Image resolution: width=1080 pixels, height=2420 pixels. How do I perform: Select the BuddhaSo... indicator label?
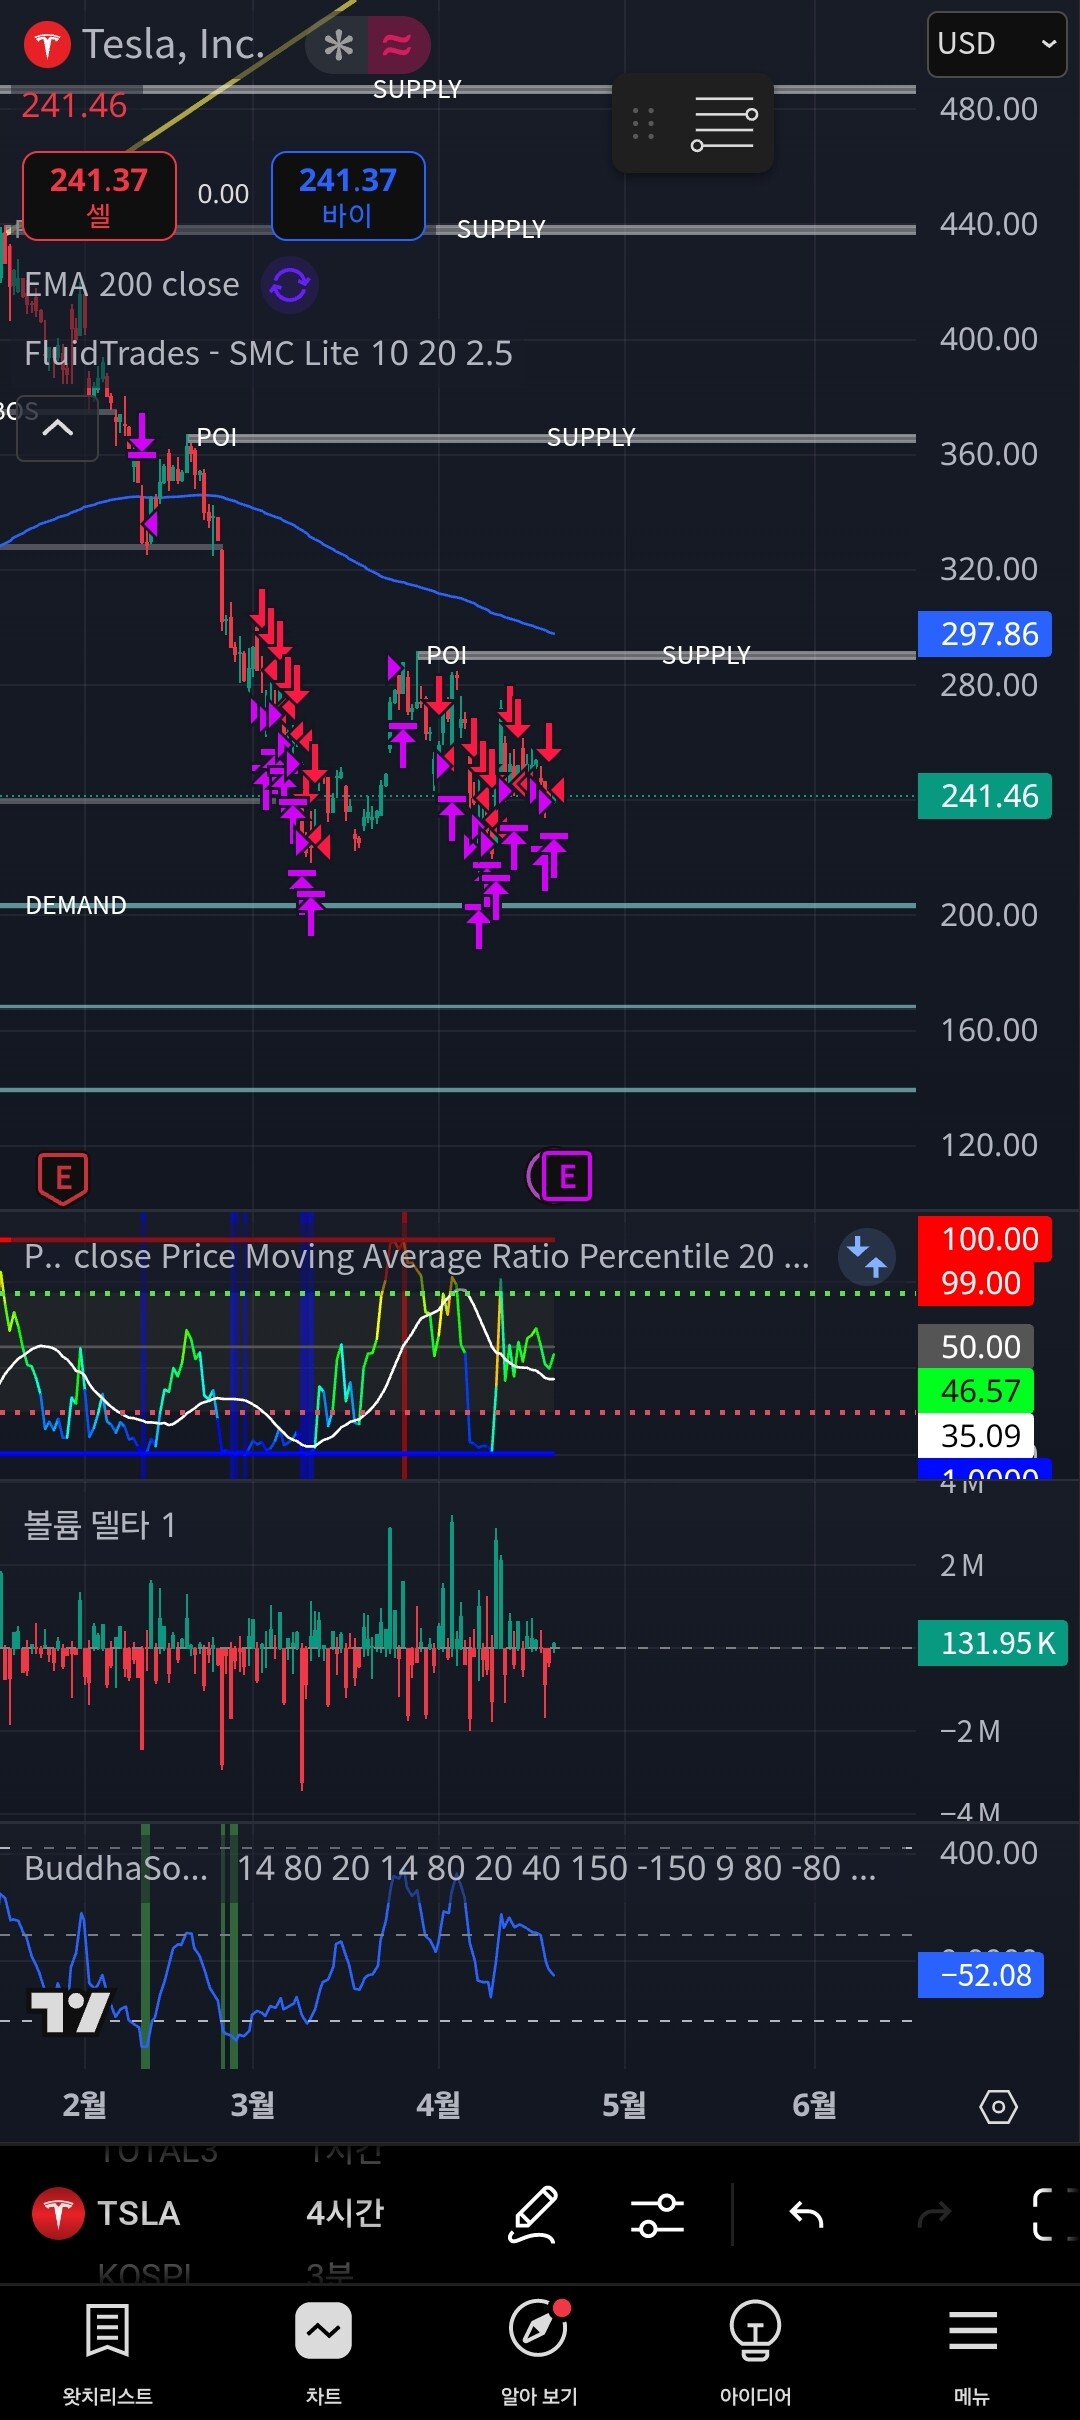coord(116,1868)
